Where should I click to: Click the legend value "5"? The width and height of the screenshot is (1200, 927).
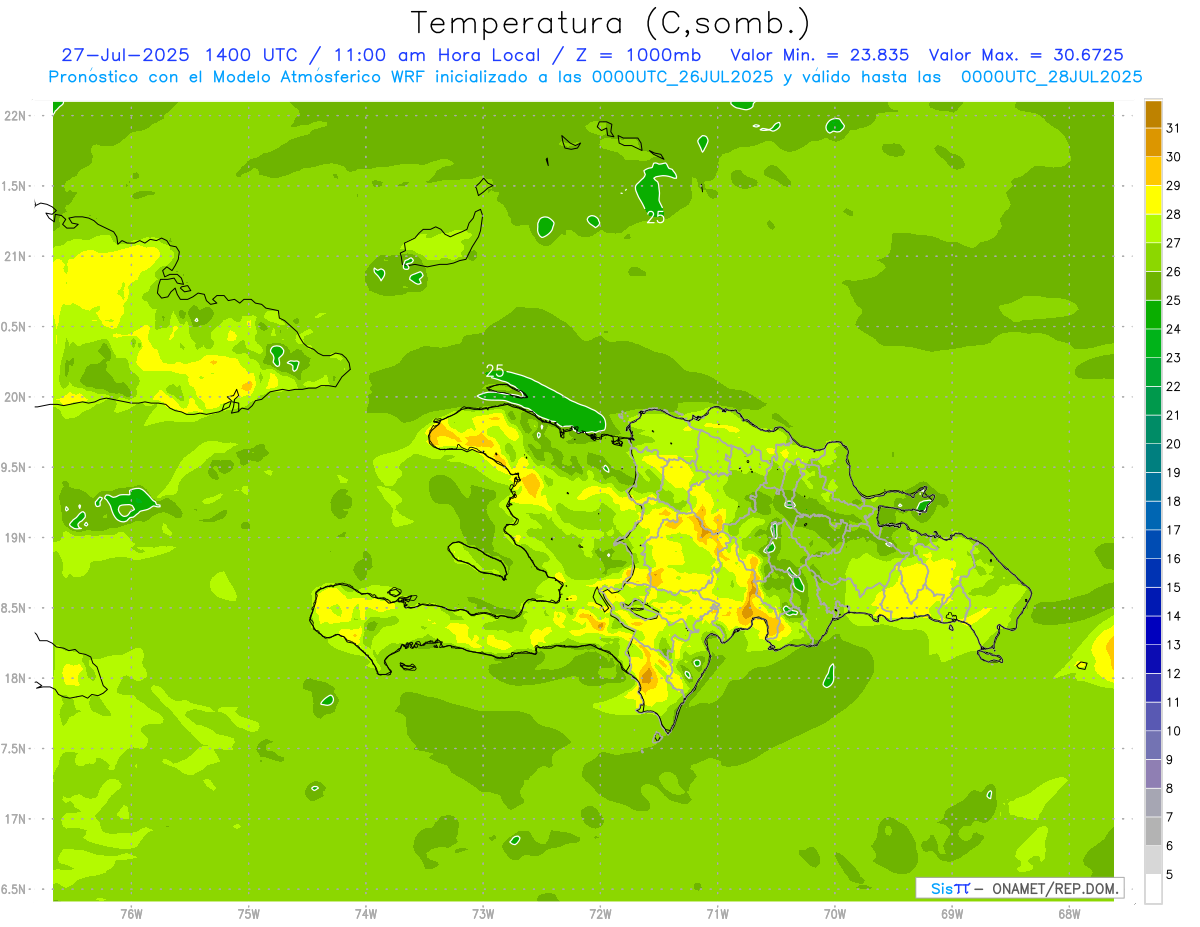coord(1170,874)
